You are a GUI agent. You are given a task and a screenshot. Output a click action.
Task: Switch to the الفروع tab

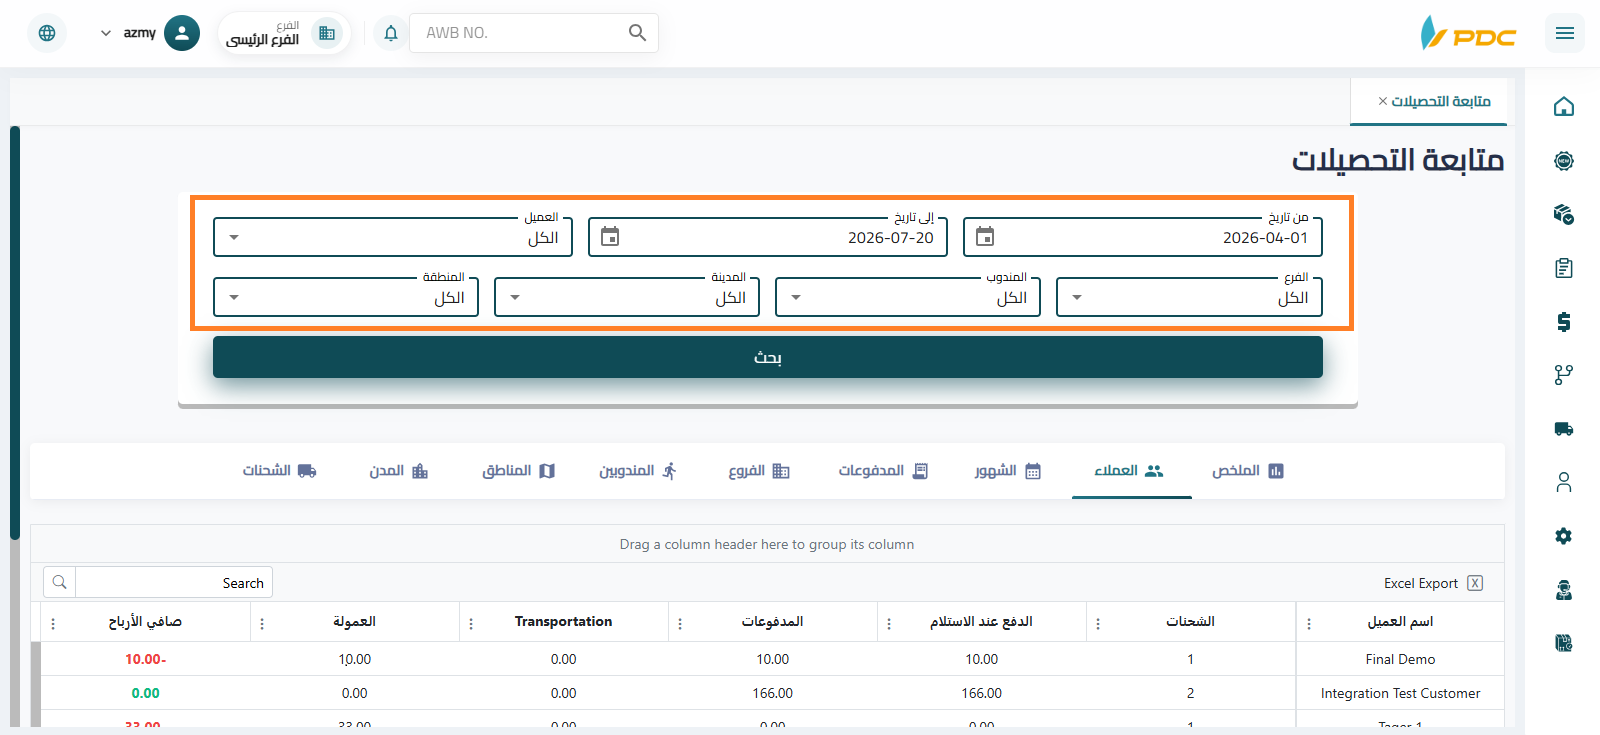point(758,471)
